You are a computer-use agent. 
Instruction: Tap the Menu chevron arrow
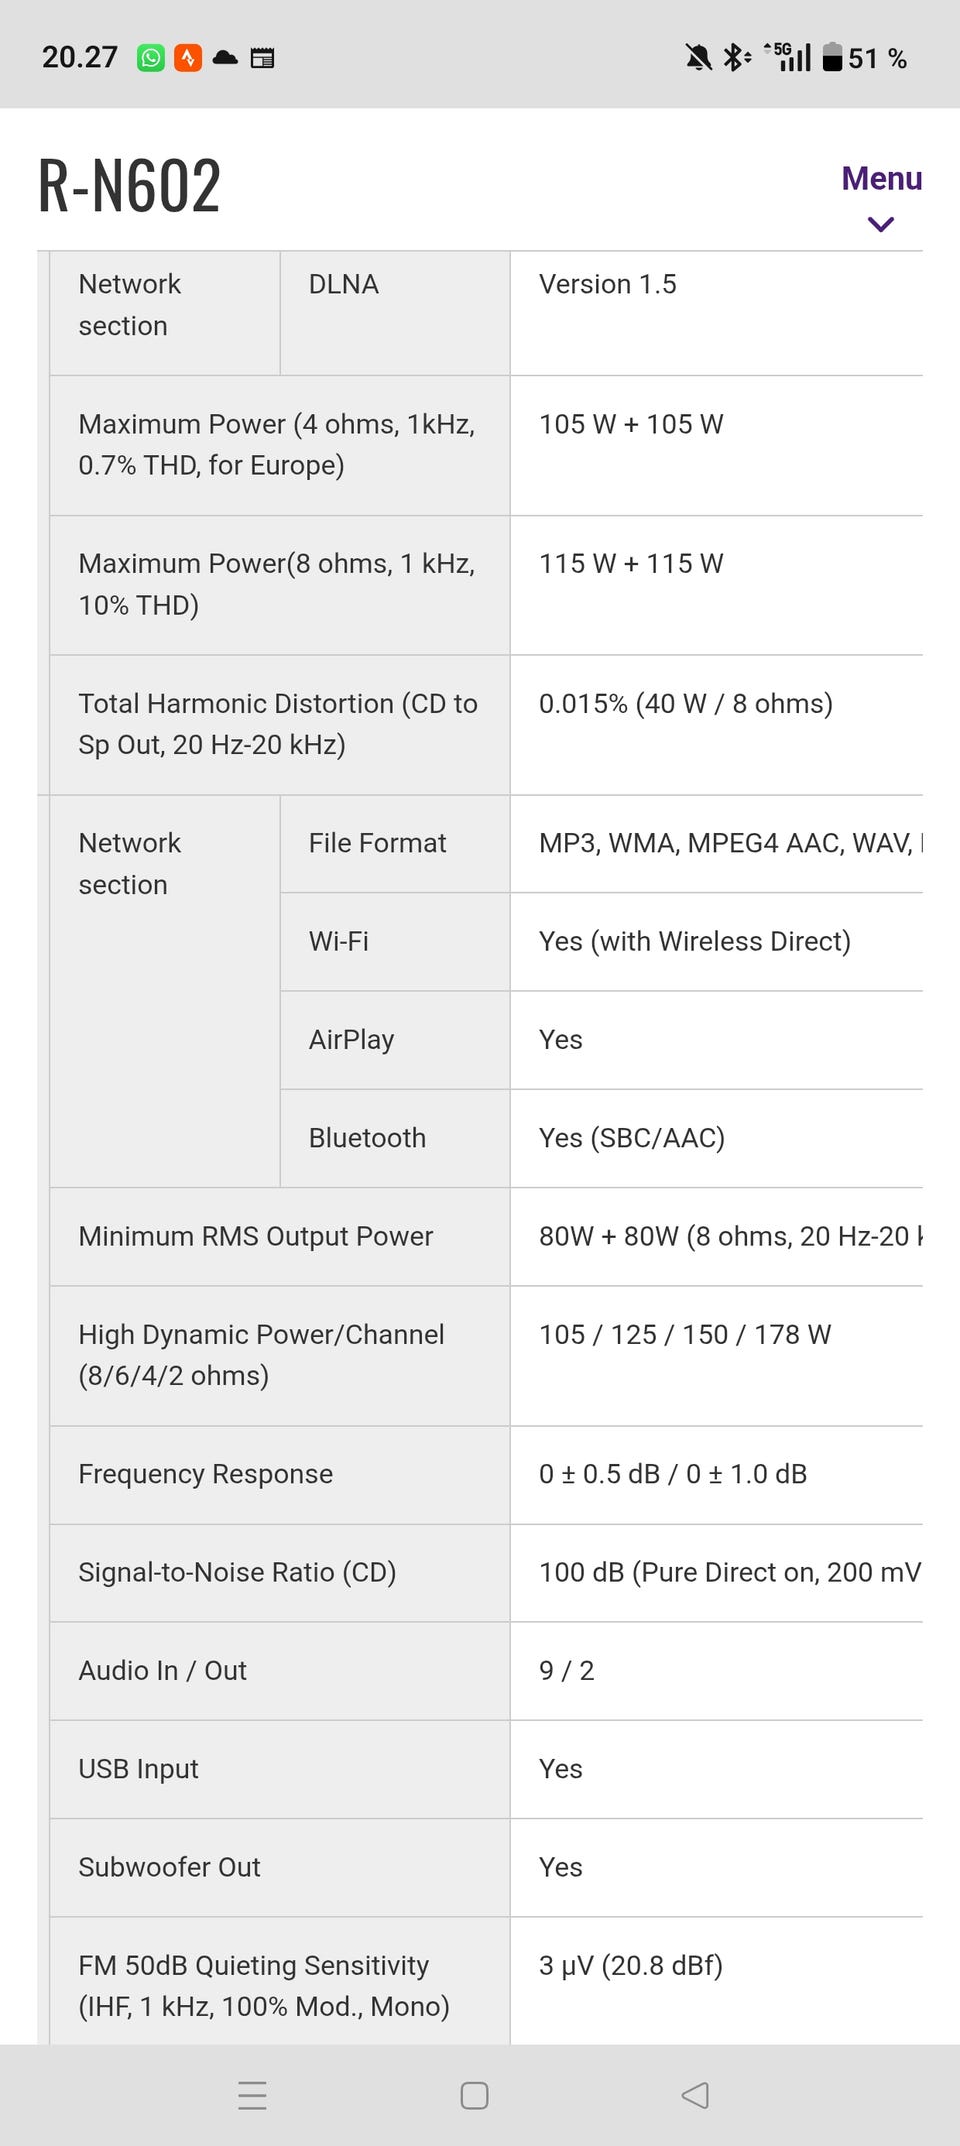tap(880, 224)
